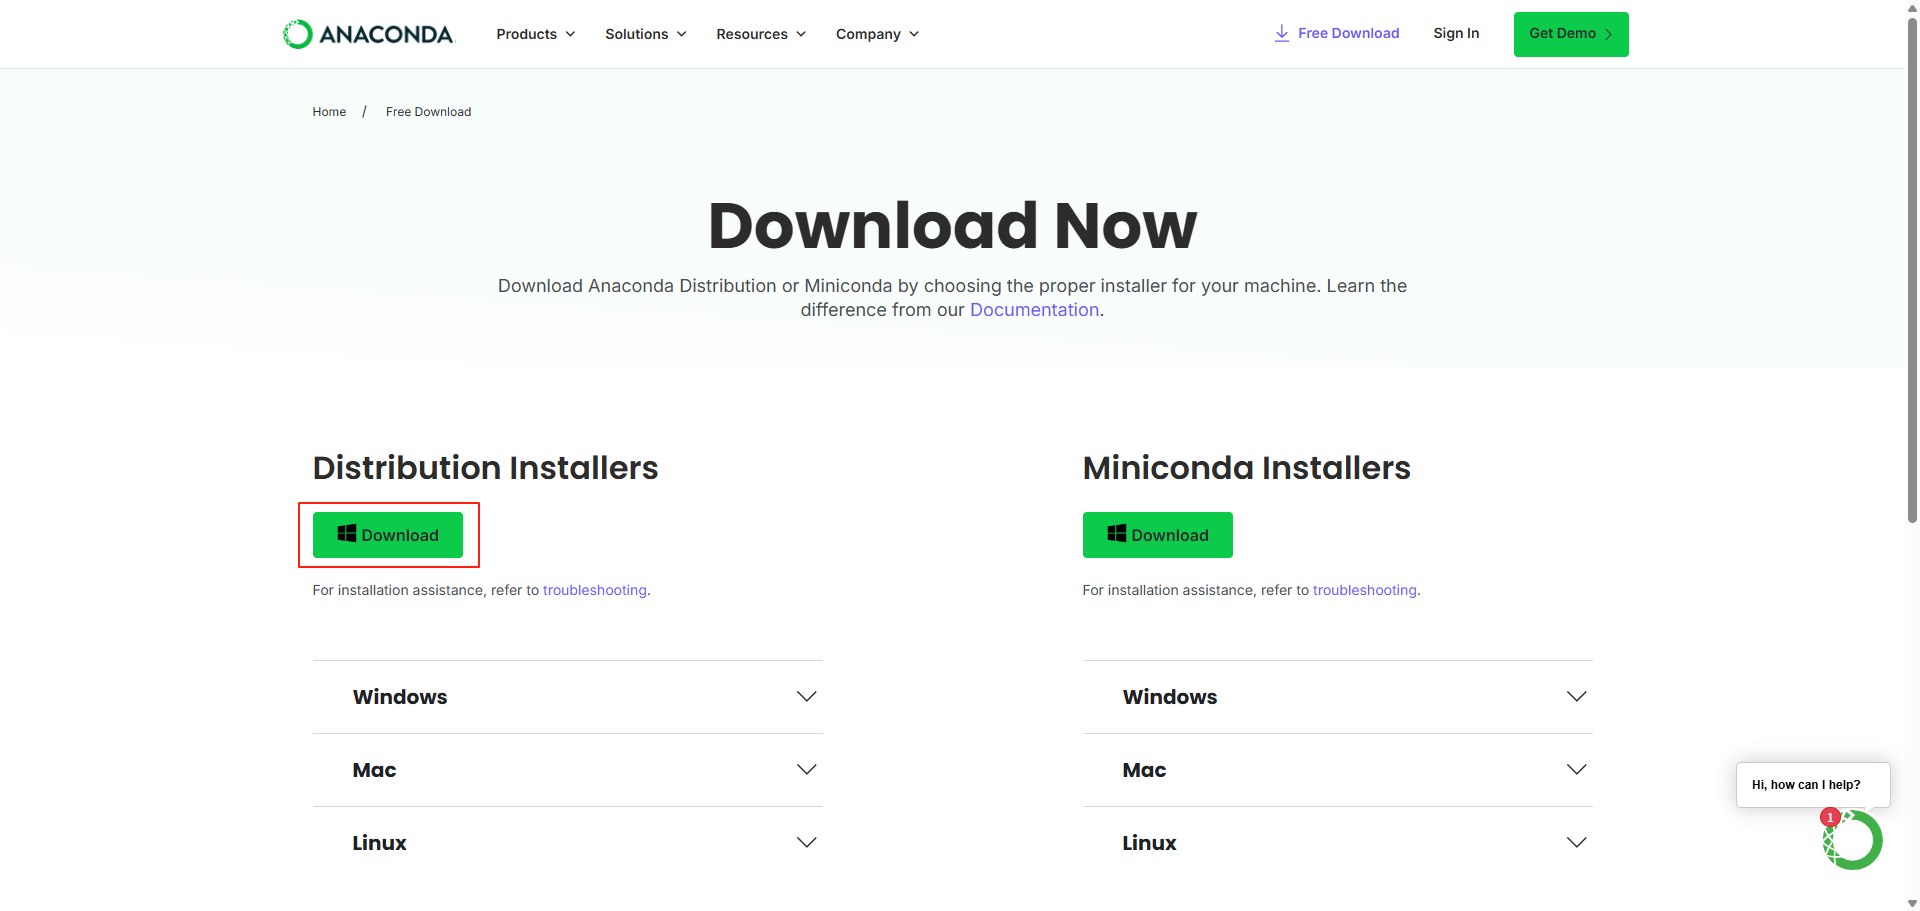This screenshot has width=1920, height=911.
Task: Open troubleshooting link under Miniconda Installers
Action: 1365,590
